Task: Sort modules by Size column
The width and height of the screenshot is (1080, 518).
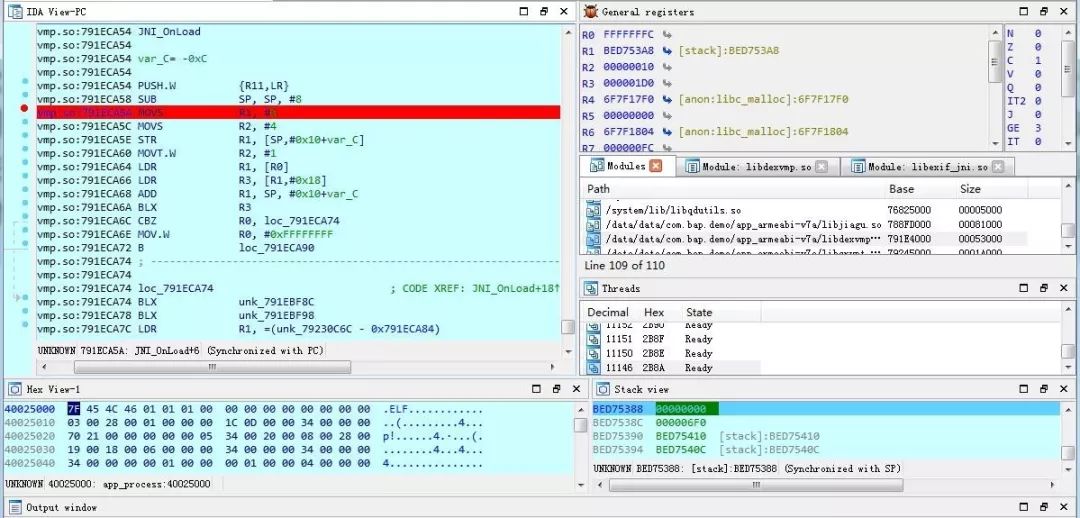Action: pyautogui.click(x=970, y=188)
